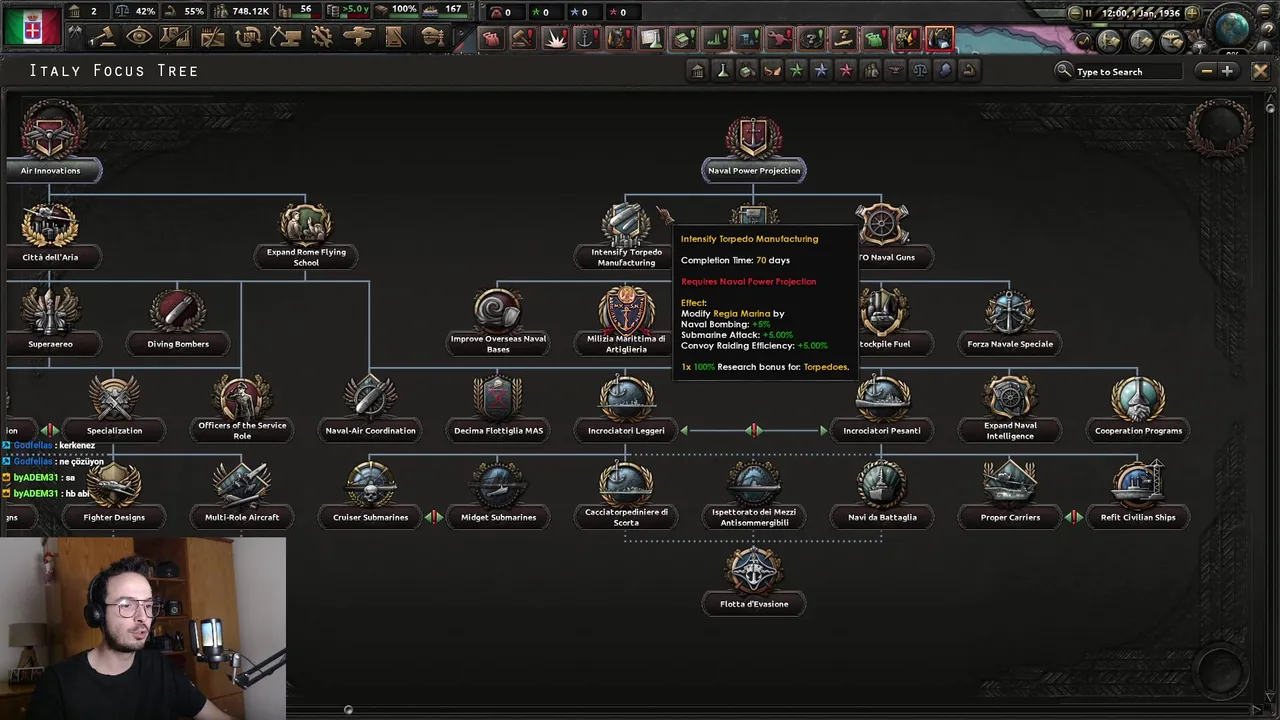The image size is (1280, 720).
Task: Select the Incrociatori Leggeri focus
Action: coord(626,410)
